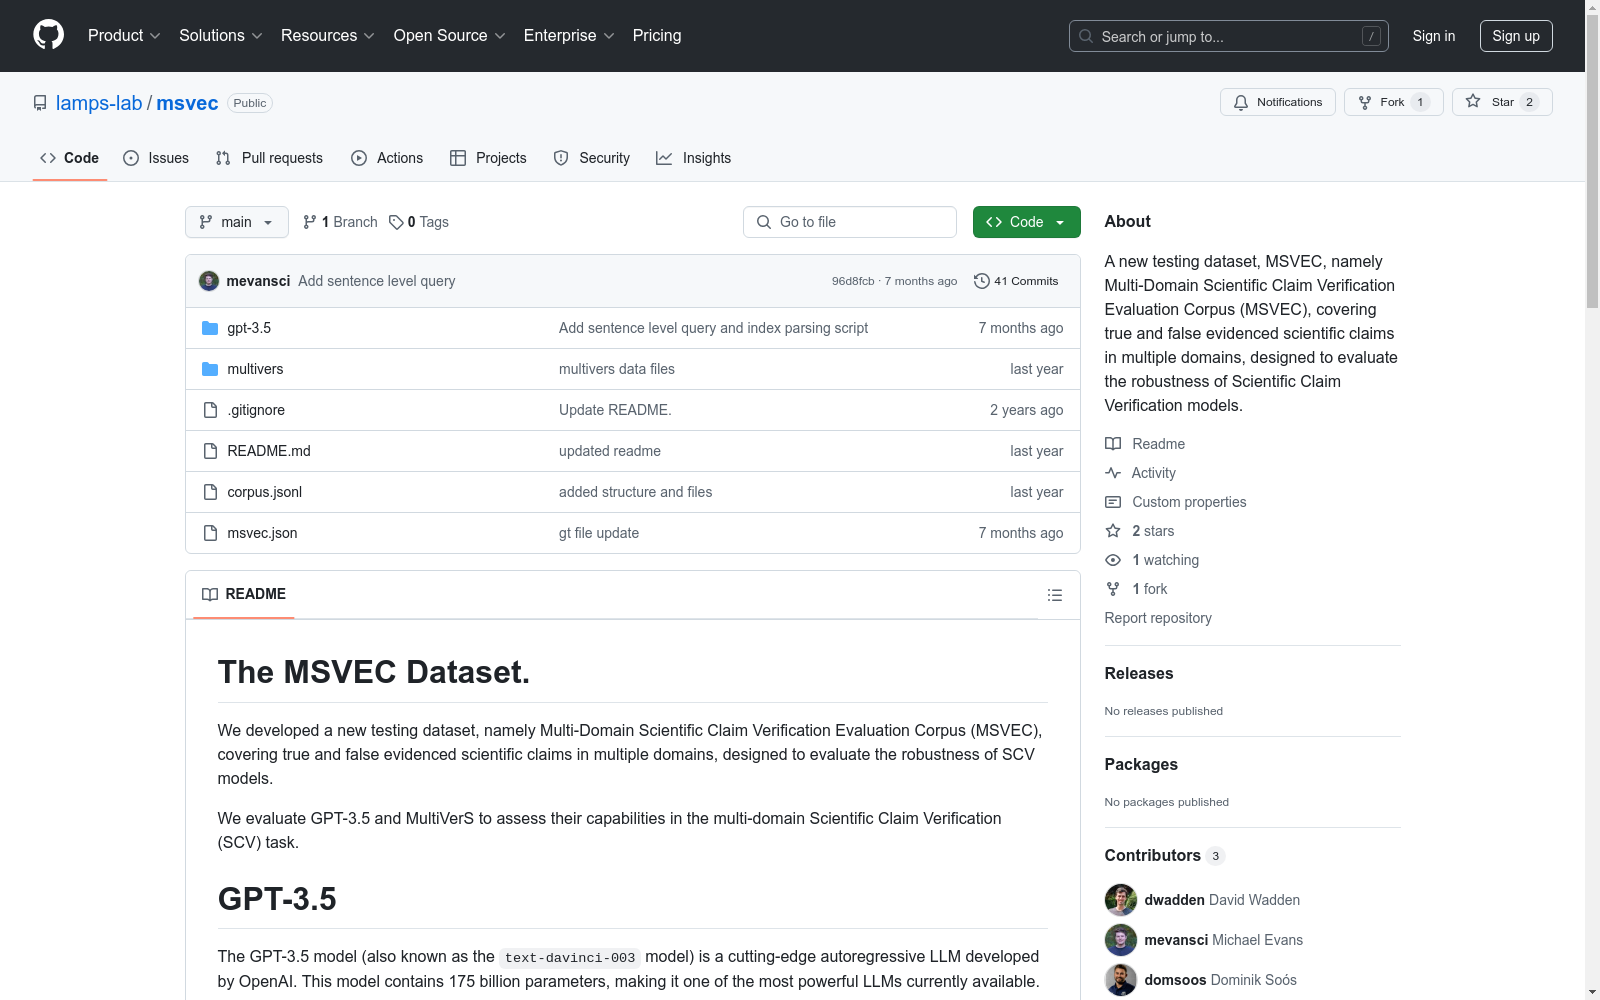Open the lamps-lab organization link
This screenshot has width=1600, height=1000.
tap(99, 103)
